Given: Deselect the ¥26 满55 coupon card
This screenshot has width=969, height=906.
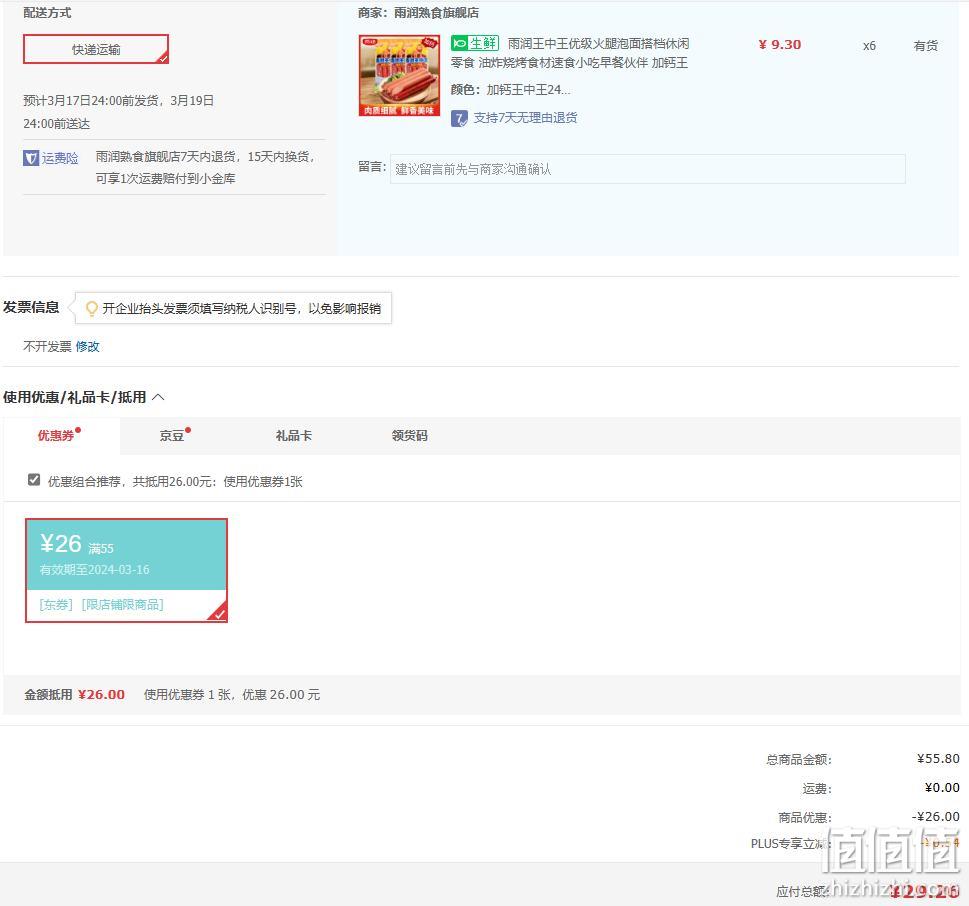Looking at the screenshot, I should coord(126,570).
